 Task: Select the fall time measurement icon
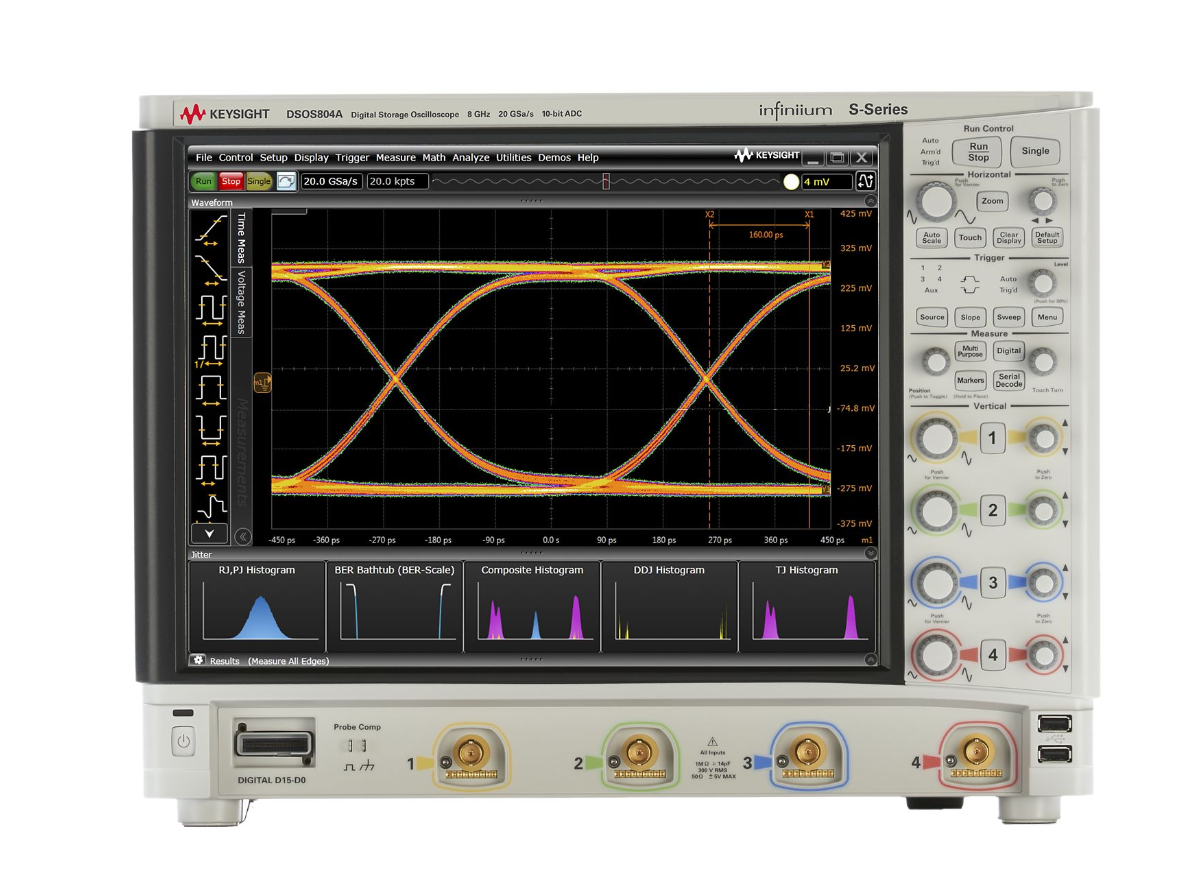click(x=210, y=269)
